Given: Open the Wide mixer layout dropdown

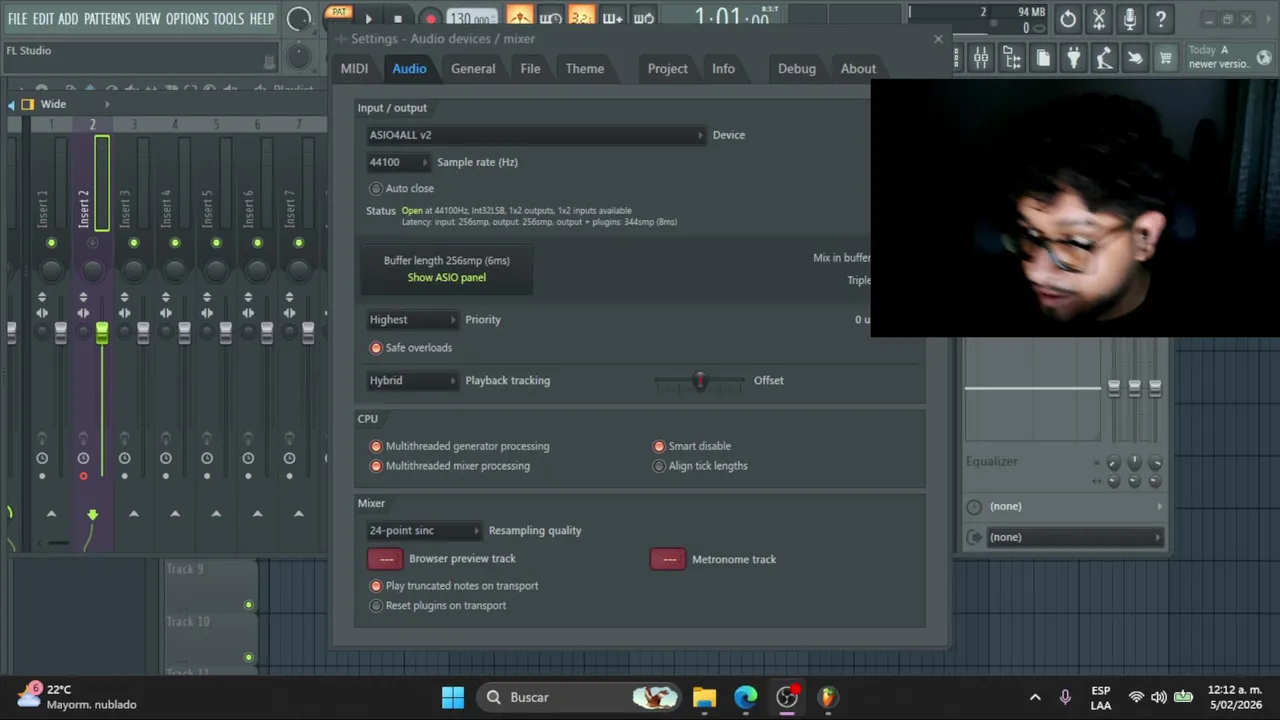Looking at the screenshot, I should point(64,104).
